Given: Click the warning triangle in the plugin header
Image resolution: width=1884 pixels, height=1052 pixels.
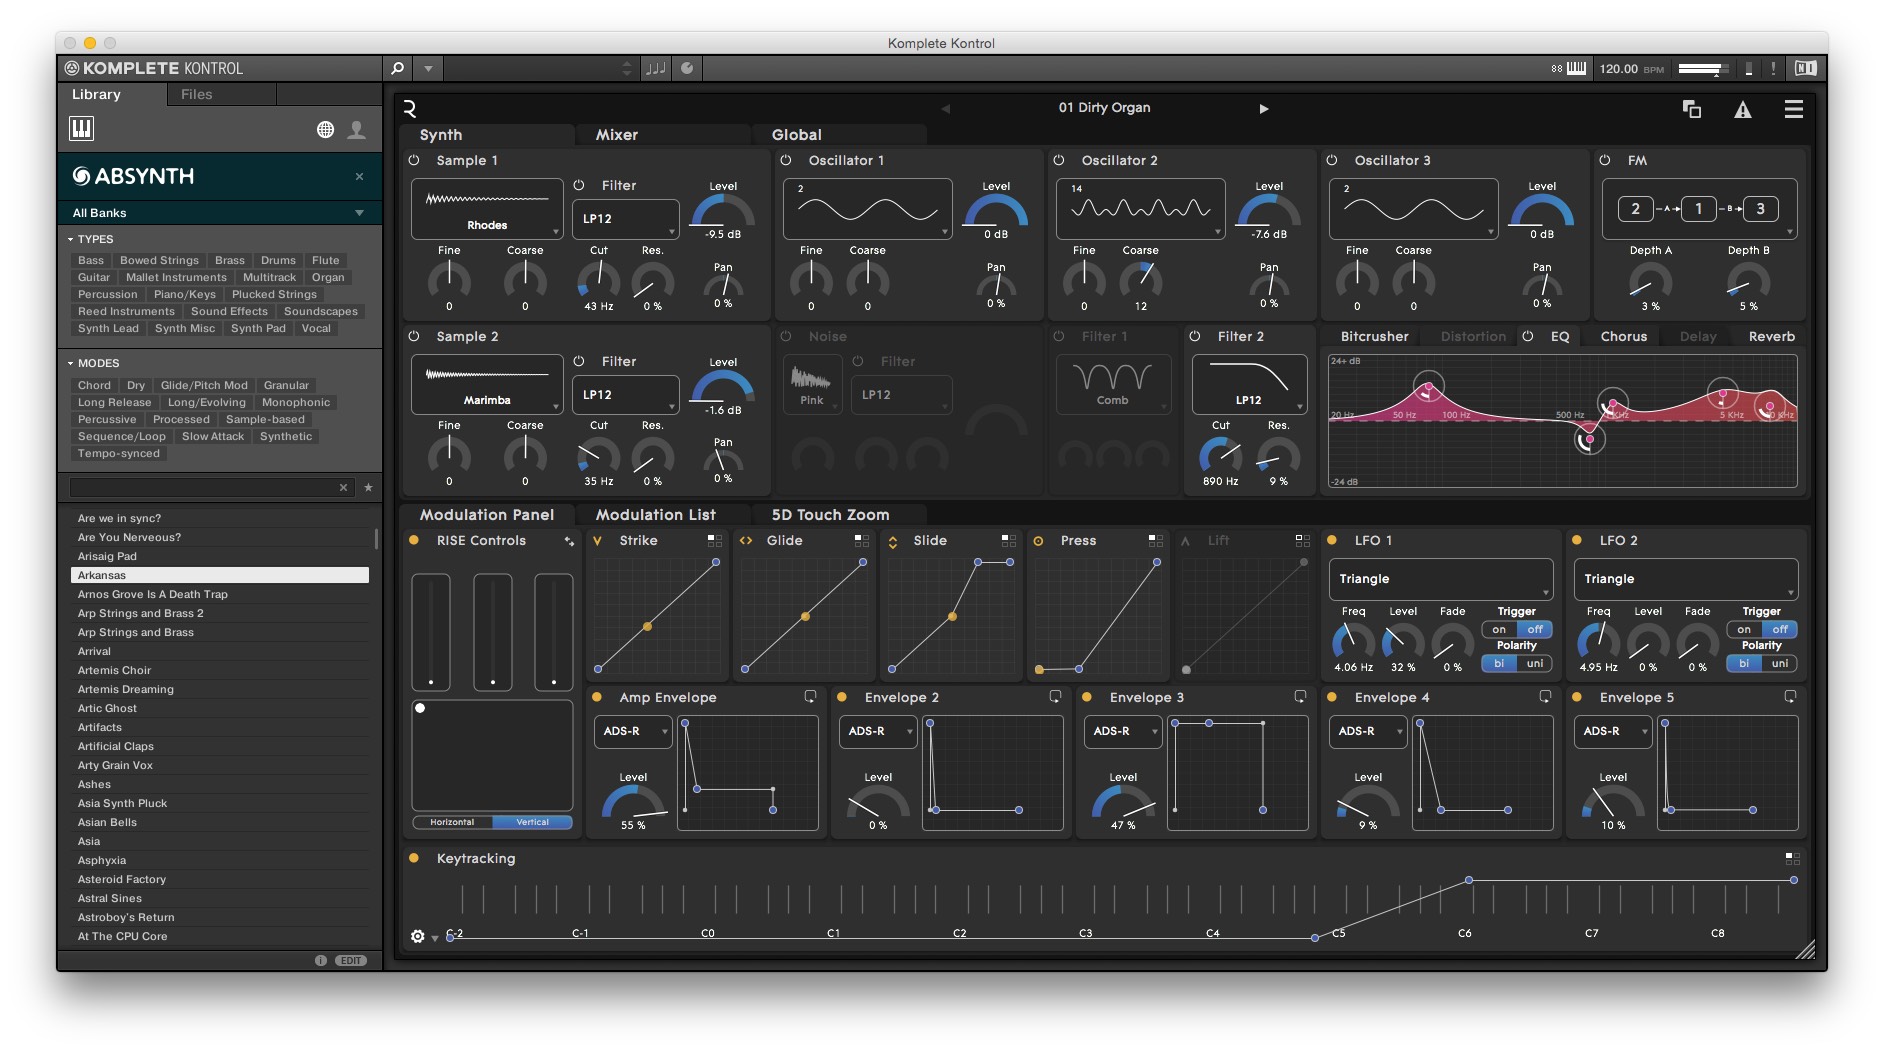Looking at the screenshot, I should (1743, 110).
